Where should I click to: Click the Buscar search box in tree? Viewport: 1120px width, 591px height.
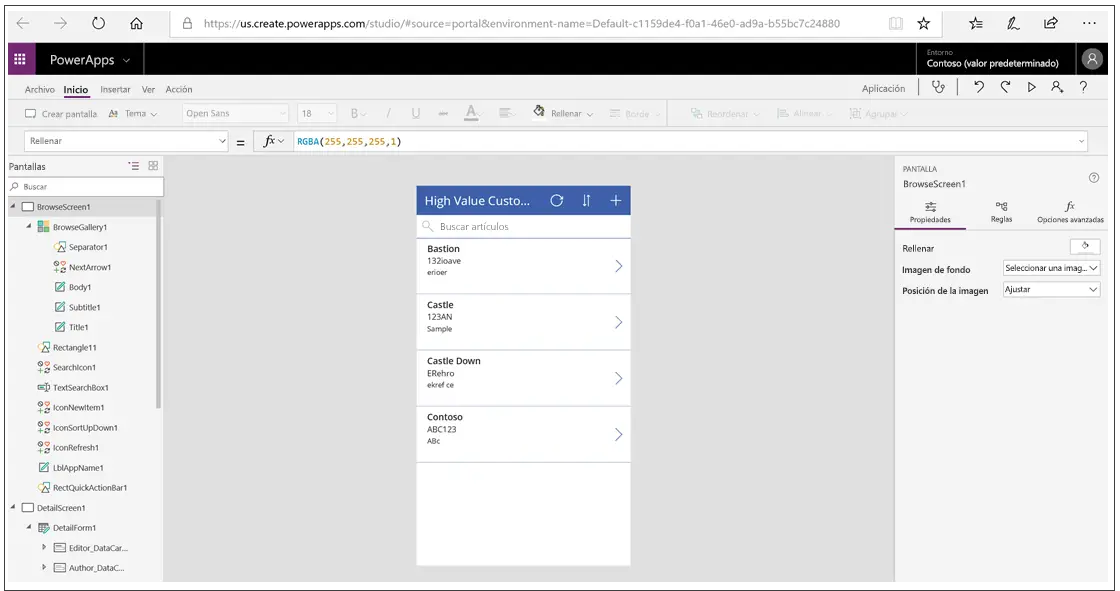point(86,187)
